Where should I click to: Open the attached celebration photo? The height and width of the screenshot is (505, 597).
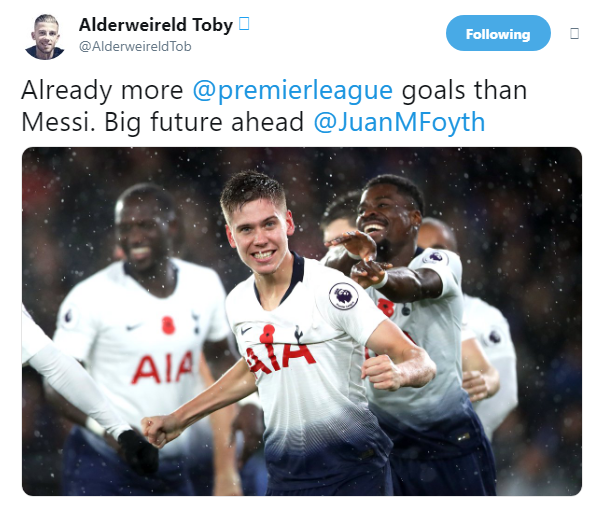click(302, 321)
